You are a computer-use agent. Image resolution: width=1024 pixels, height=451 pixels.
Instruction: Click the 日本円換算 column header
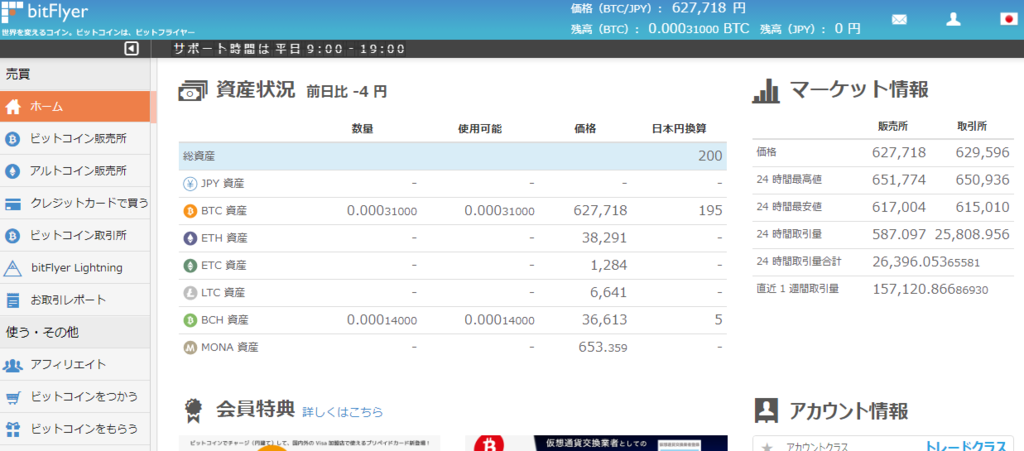point(679,129)
